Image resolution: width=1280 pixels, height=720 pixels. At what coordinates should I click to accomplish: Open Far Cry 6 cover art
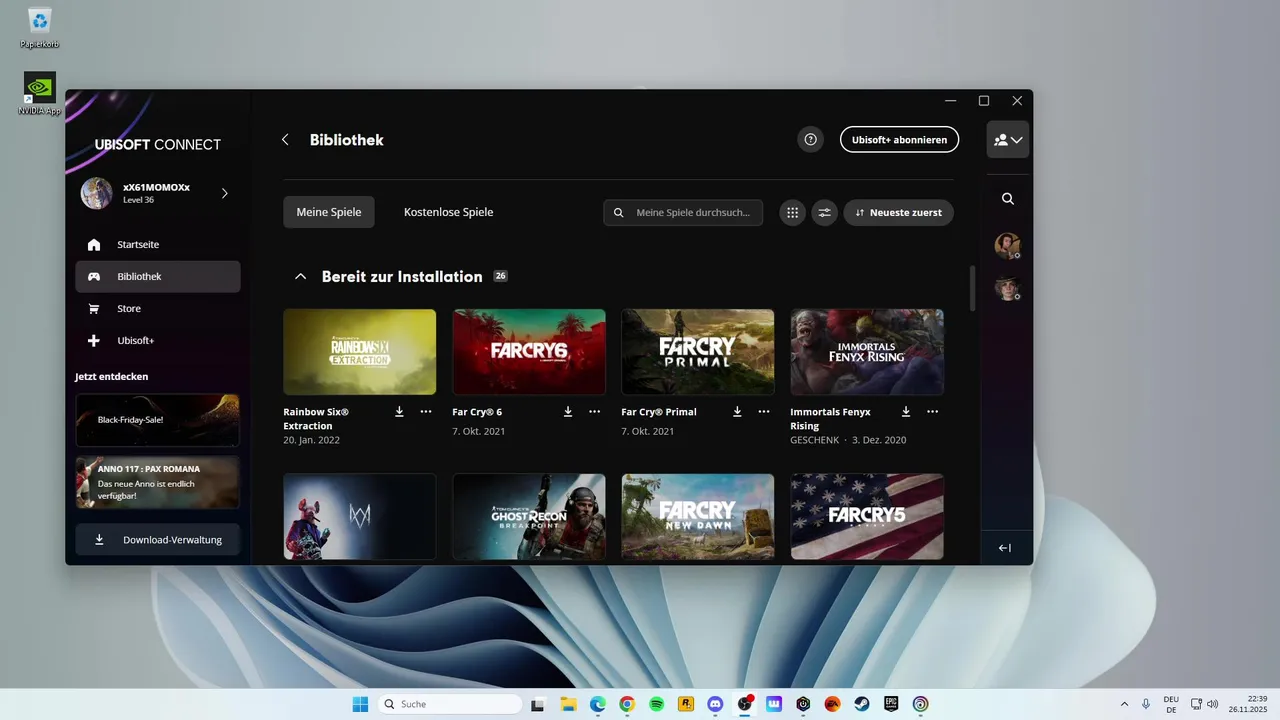pos(529,352)
